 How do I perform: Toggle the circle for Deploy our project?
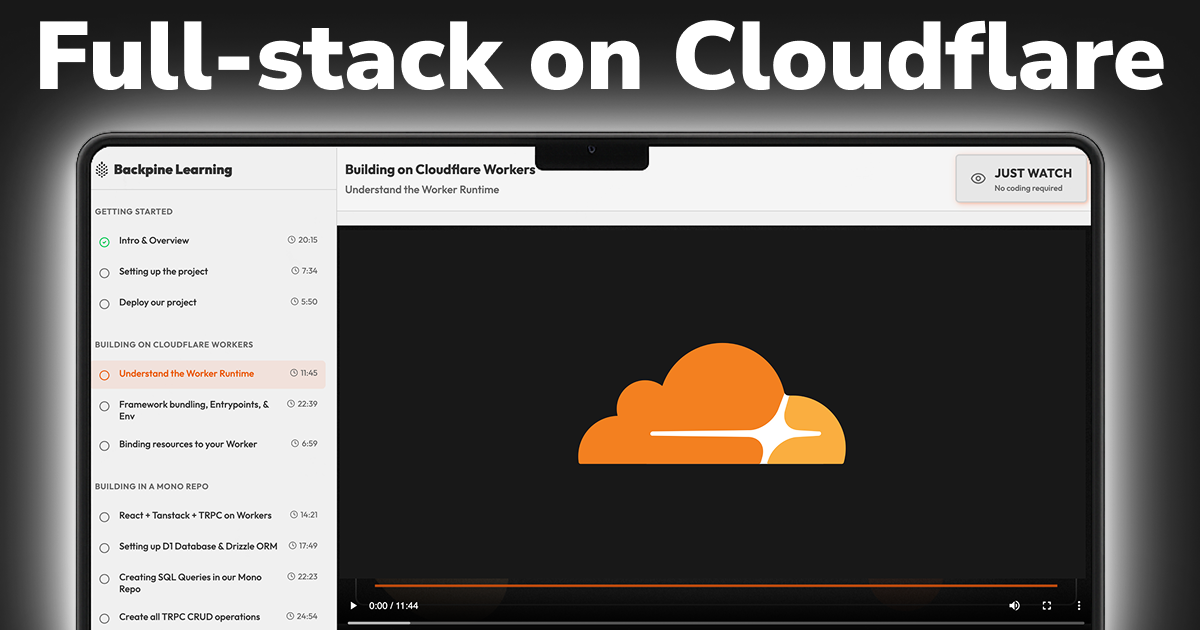click(x=104, y=304)
